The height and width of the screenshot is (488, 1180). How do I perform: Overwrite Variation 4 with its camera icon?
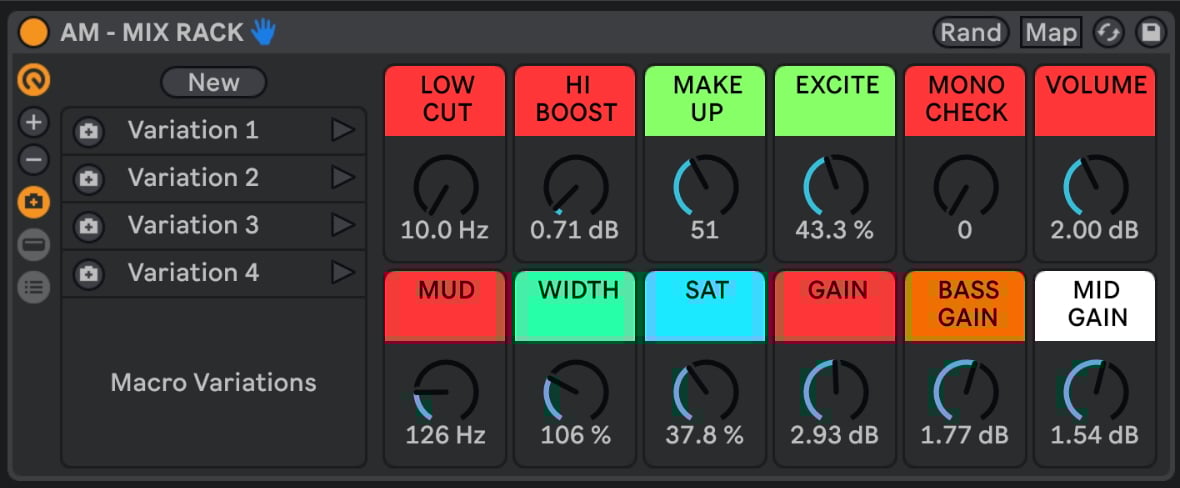click(x=88, y=274)
